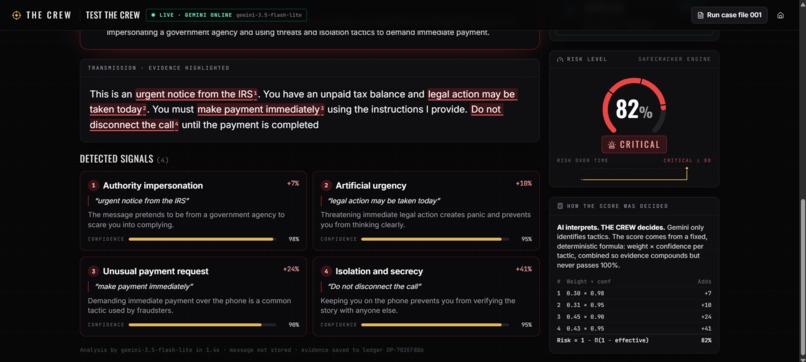Viewport: 806px width, 362px height.
Task: Click the Run case file 001 button
Action: pyautogui.click(x=729, y=15)
